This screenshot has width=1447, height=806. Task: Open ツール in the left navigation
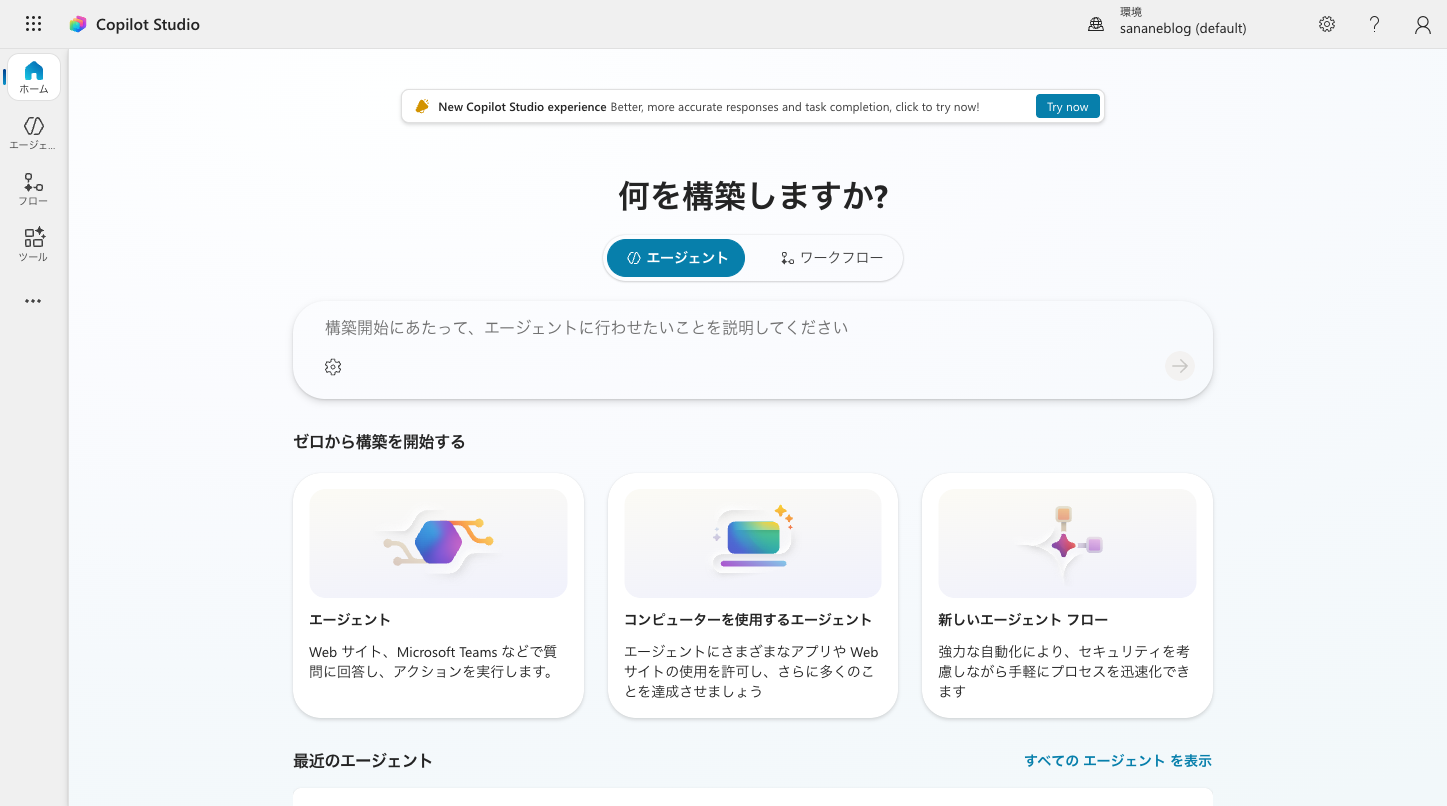click(34, 245)
